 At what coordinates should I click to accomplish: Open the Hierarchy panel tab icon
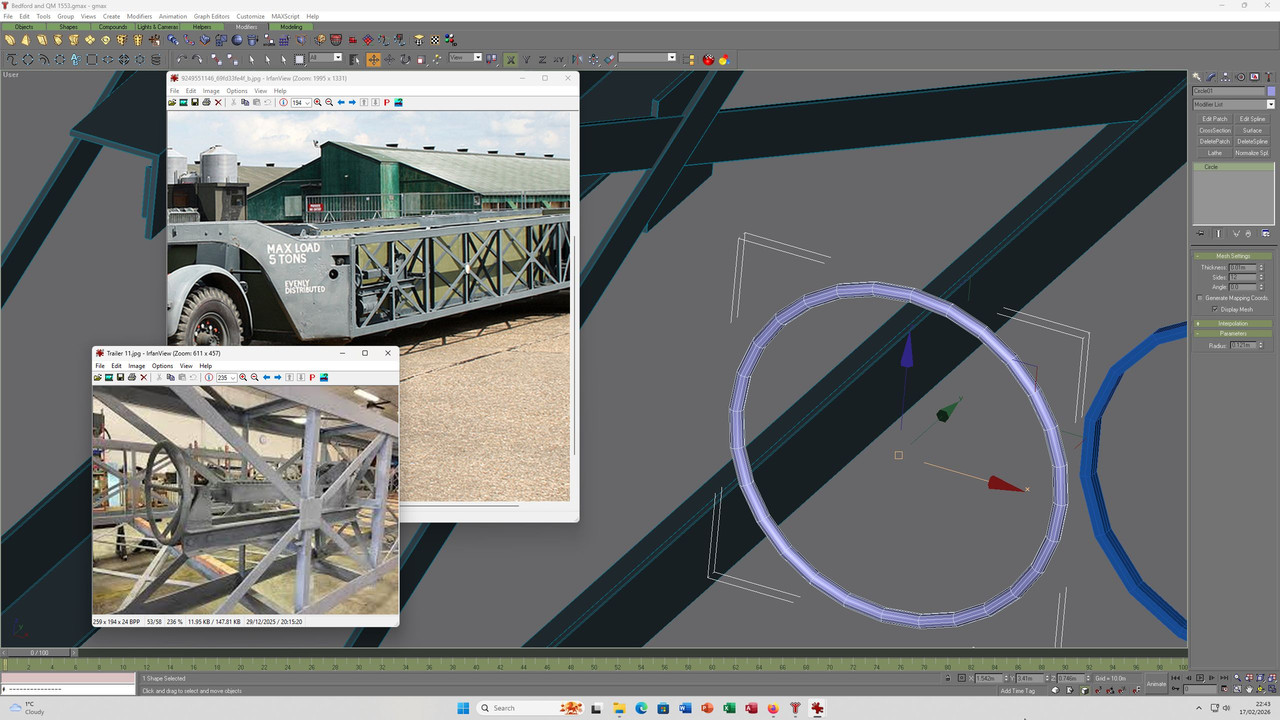click(x=1226, y=77)
